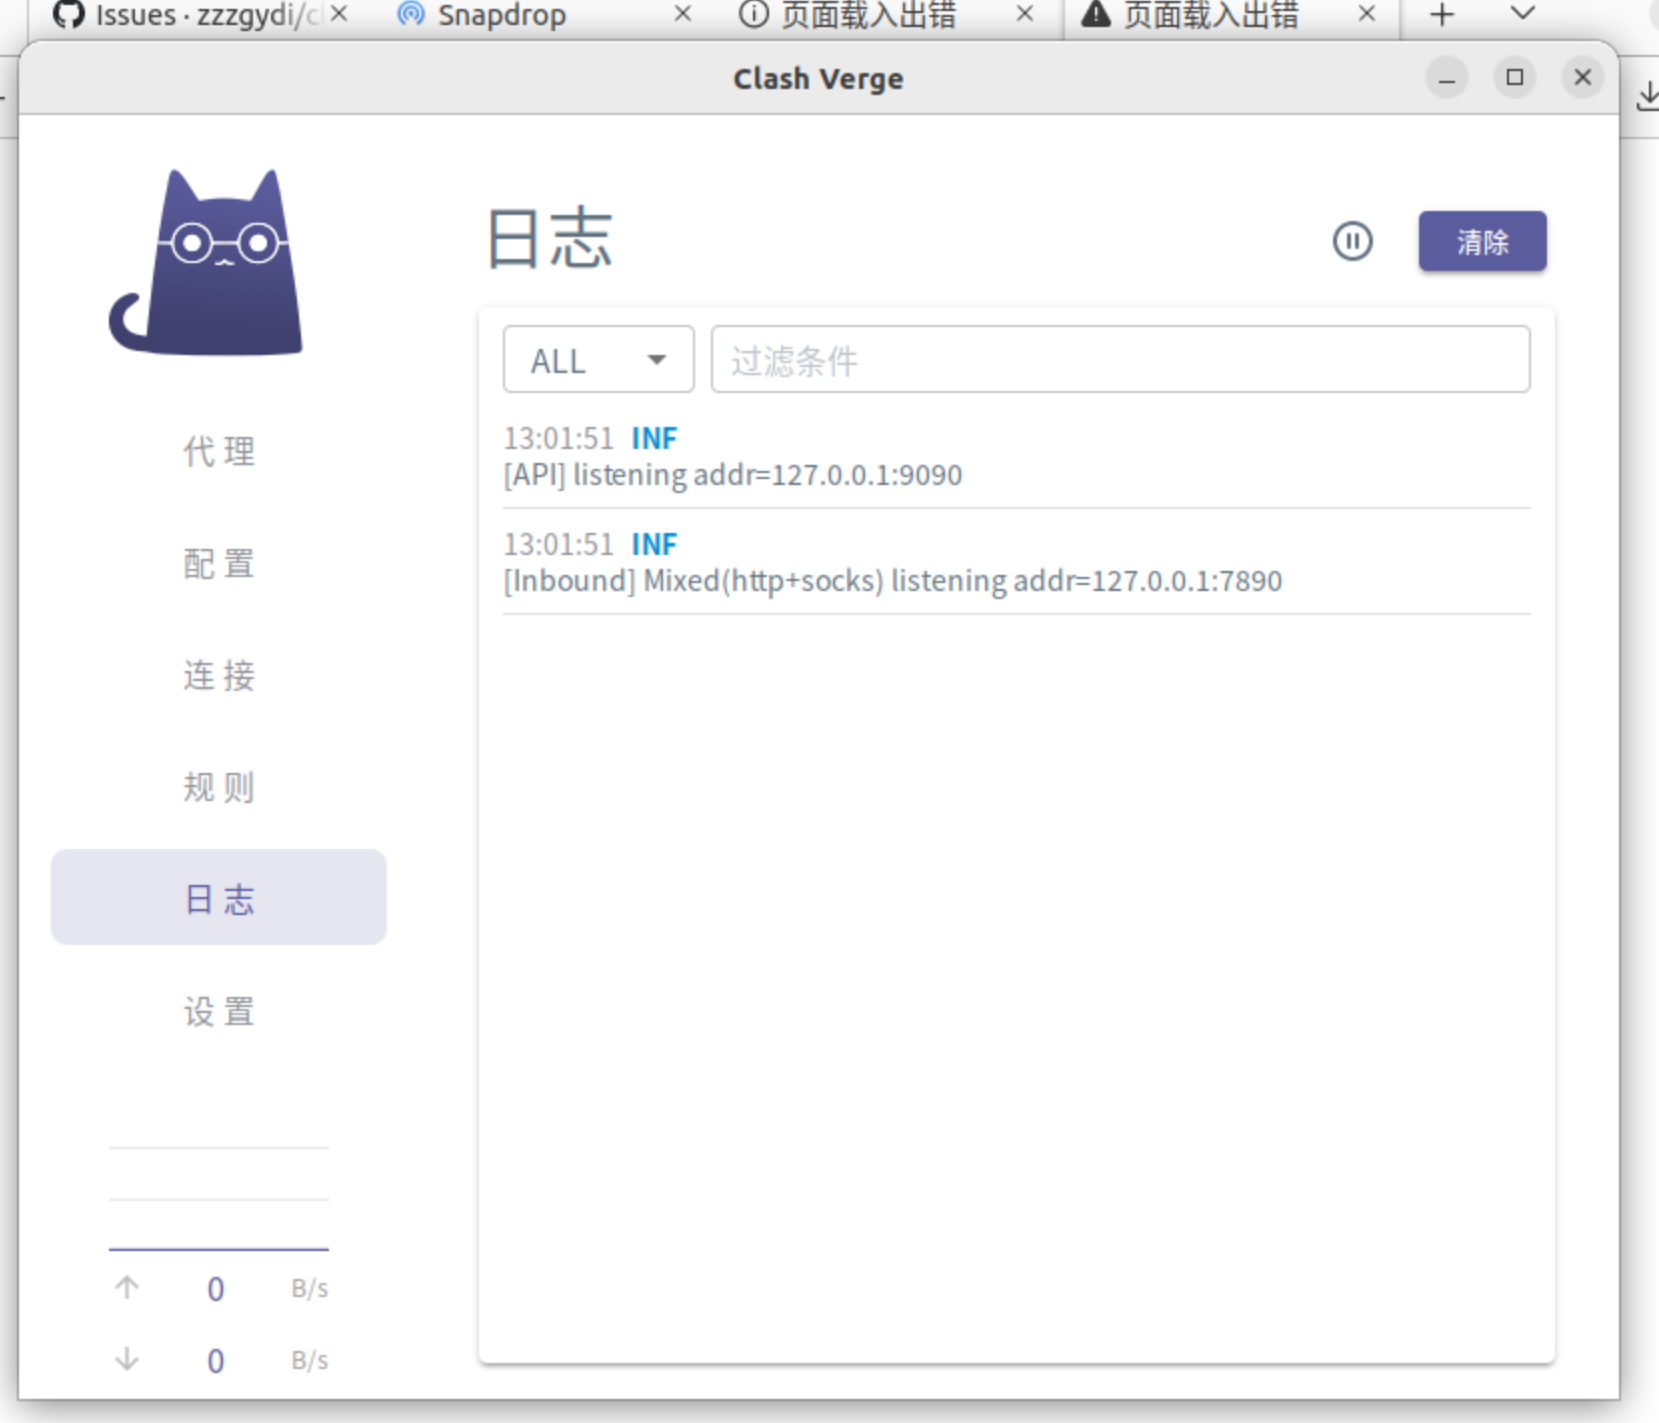
Task: Click the upload speed value 0
Action: pyautogui.click(x=215, y=1289)
